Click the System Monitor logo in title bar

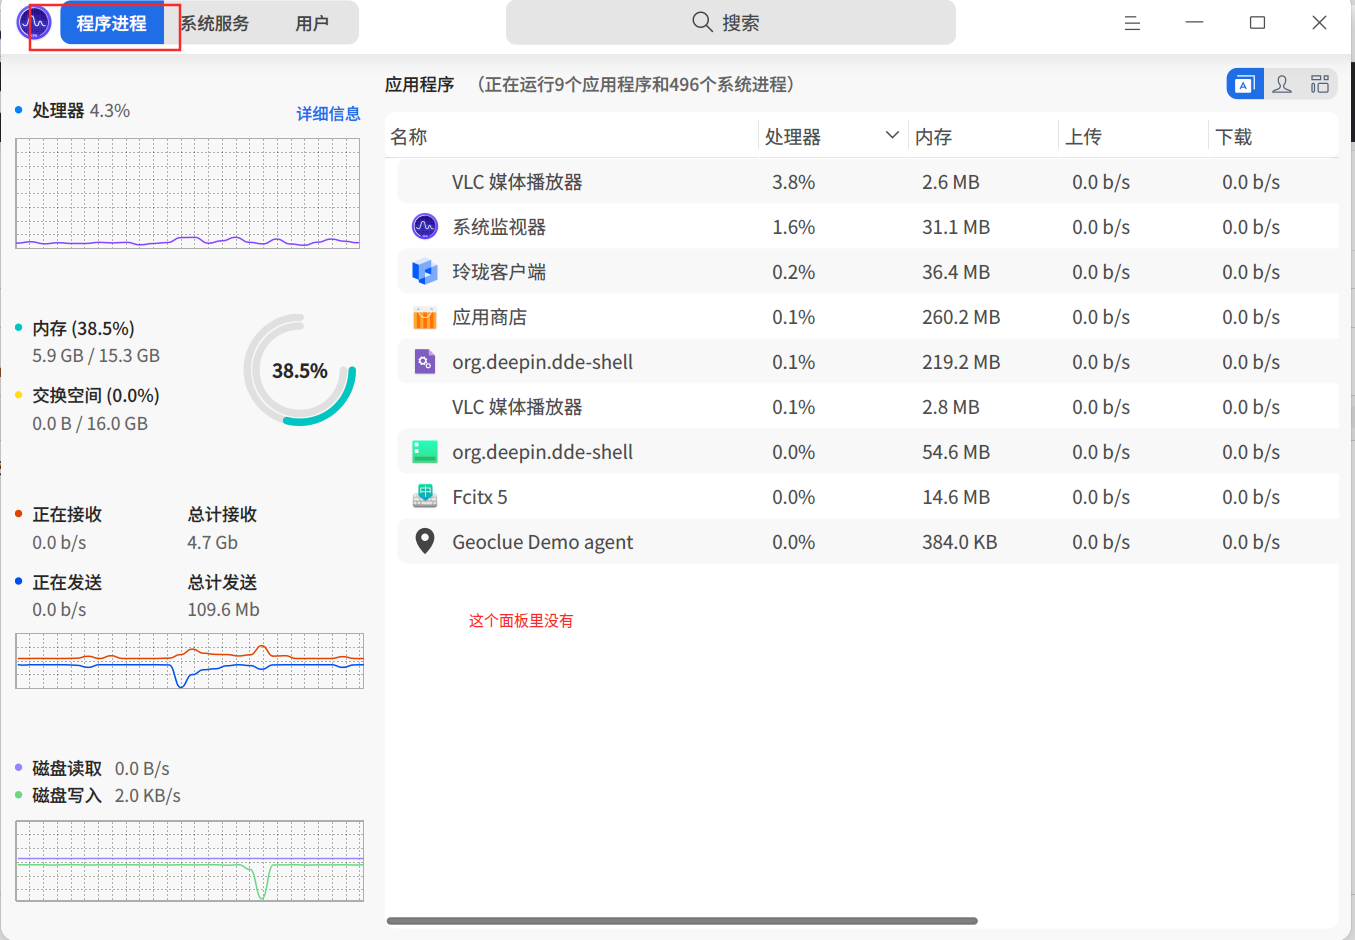pyautogui.click(x=34, y=22)
